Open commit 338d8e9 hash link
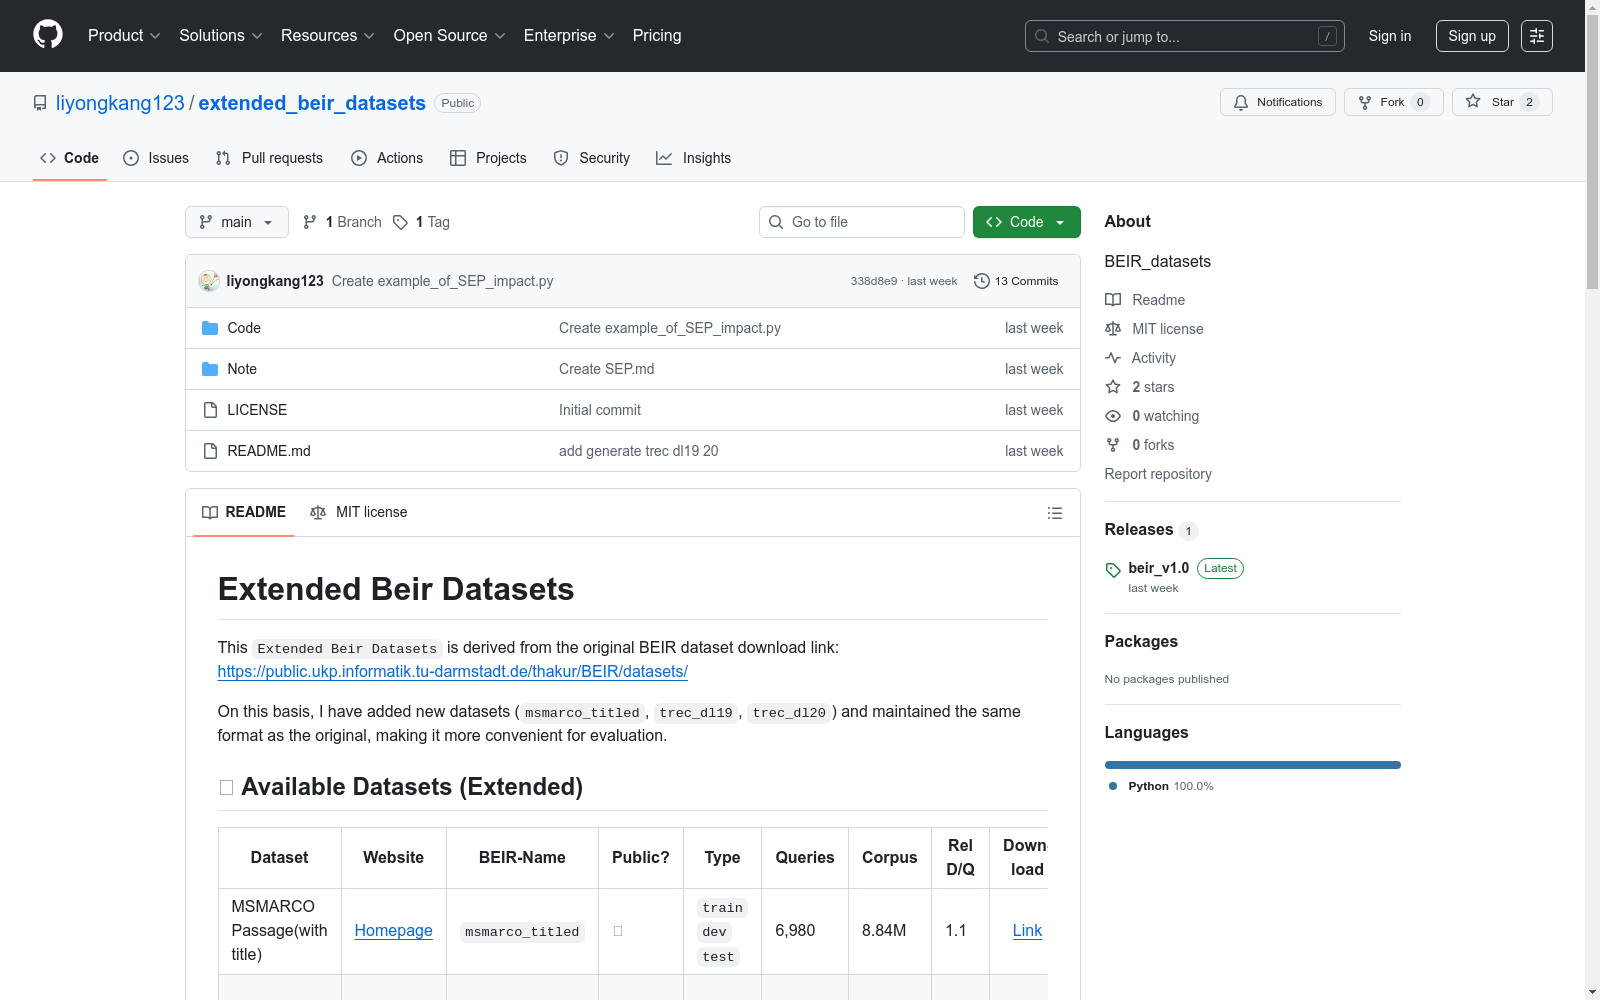 [874, 281]
